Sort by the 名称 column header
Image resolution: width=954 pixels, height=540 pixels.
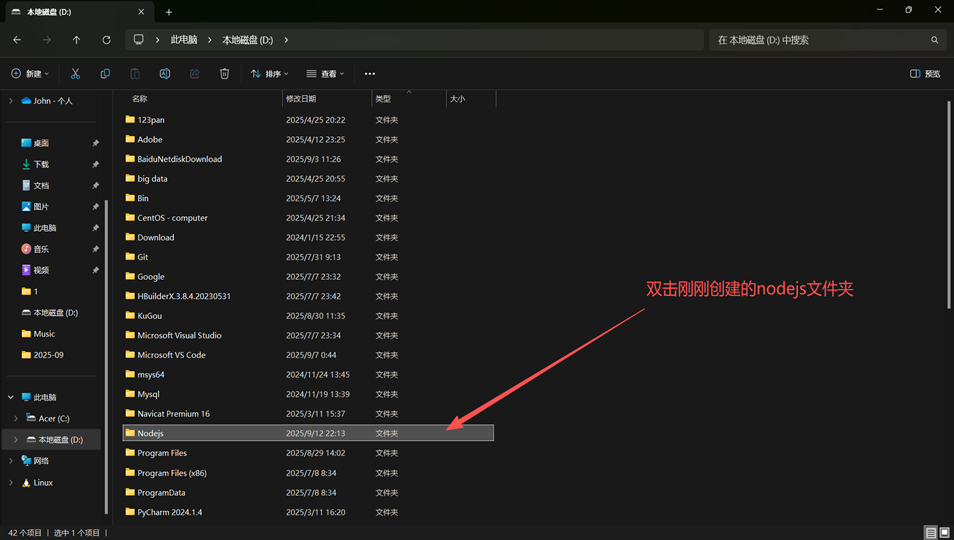pyautogui.click(x=140, y=99)
